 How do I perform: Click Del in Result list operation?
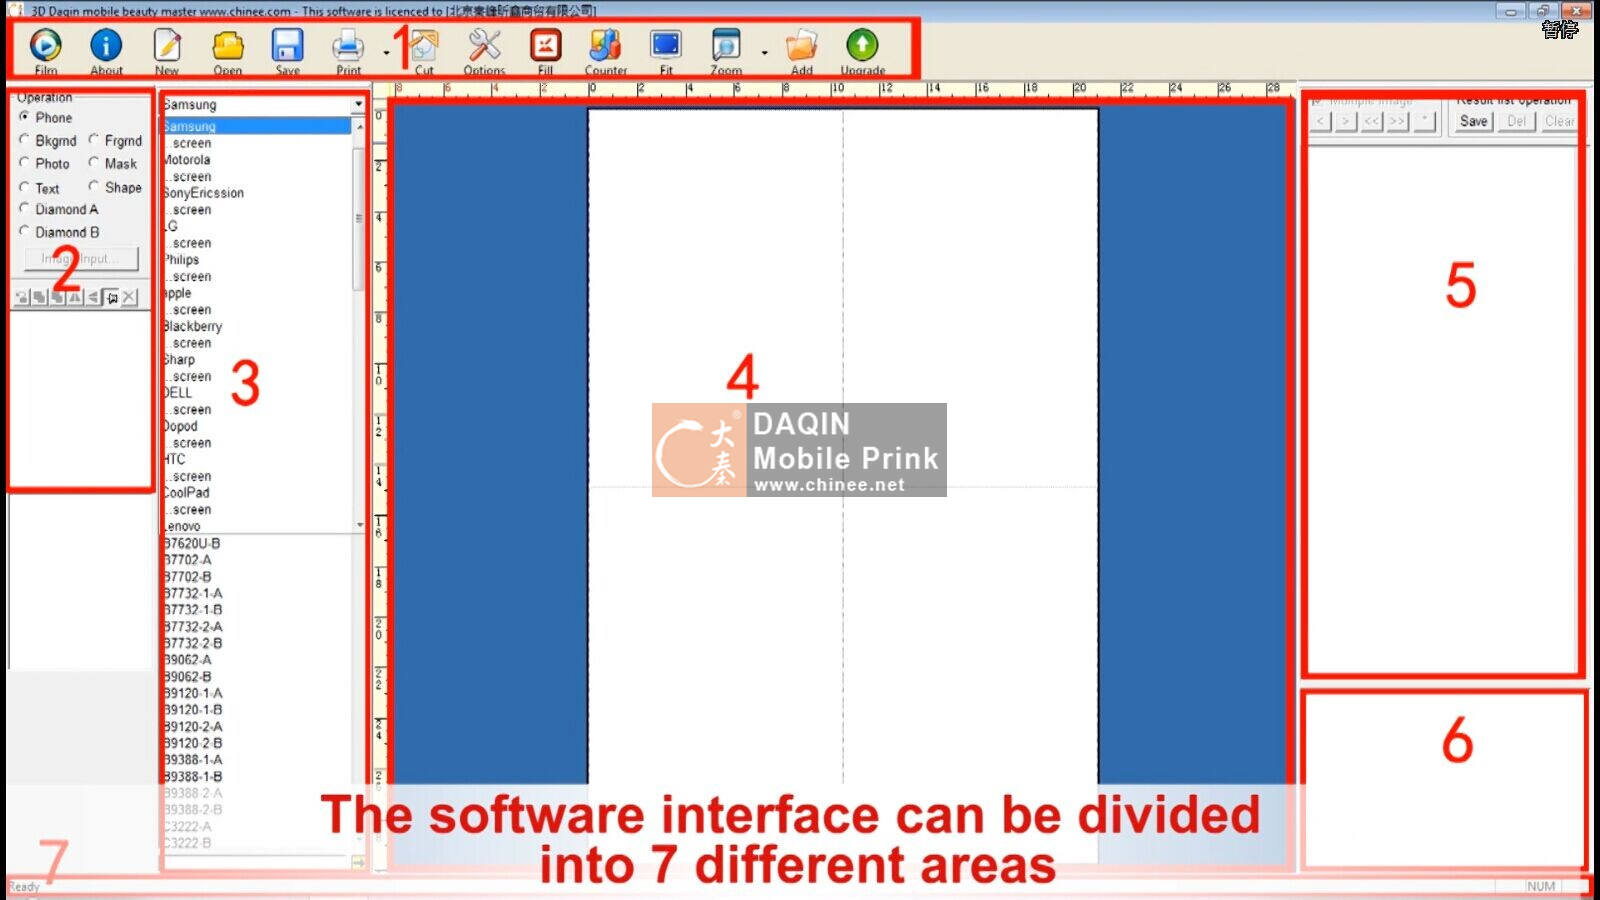click(1517, 121)
